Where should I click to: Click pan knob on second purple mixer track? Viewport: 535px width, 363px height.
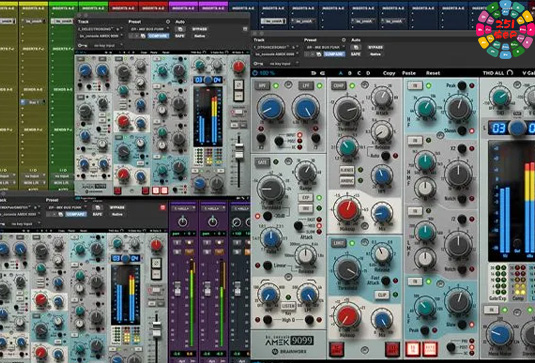(x=213, y=222)
